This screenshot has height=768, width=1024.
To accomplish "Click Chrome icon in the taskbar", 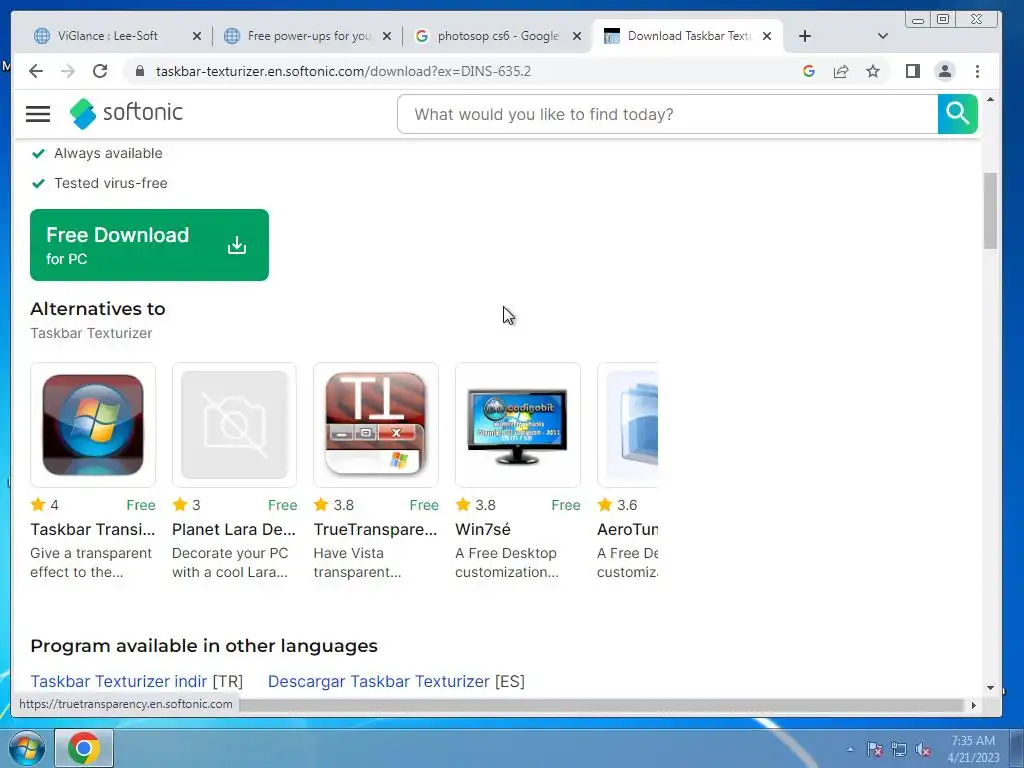I will pos(84,748).
